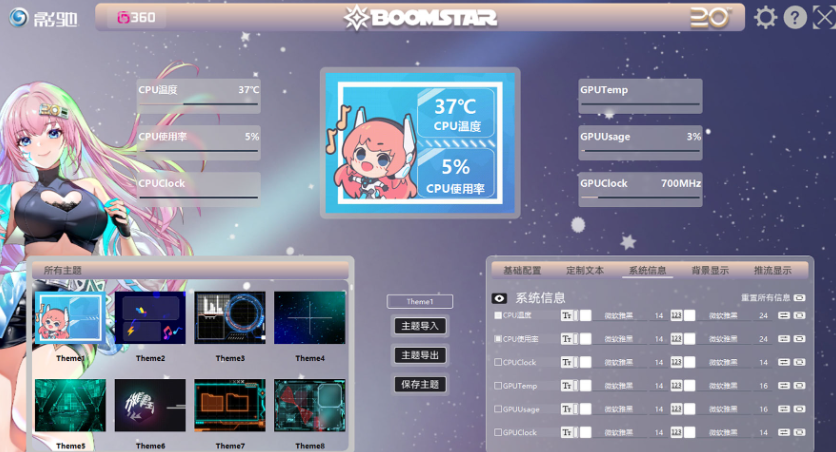The image size is (836, 452).
Task: Click the 123 value style icon for CPU使用率
Action: click(x=676, y=339)
